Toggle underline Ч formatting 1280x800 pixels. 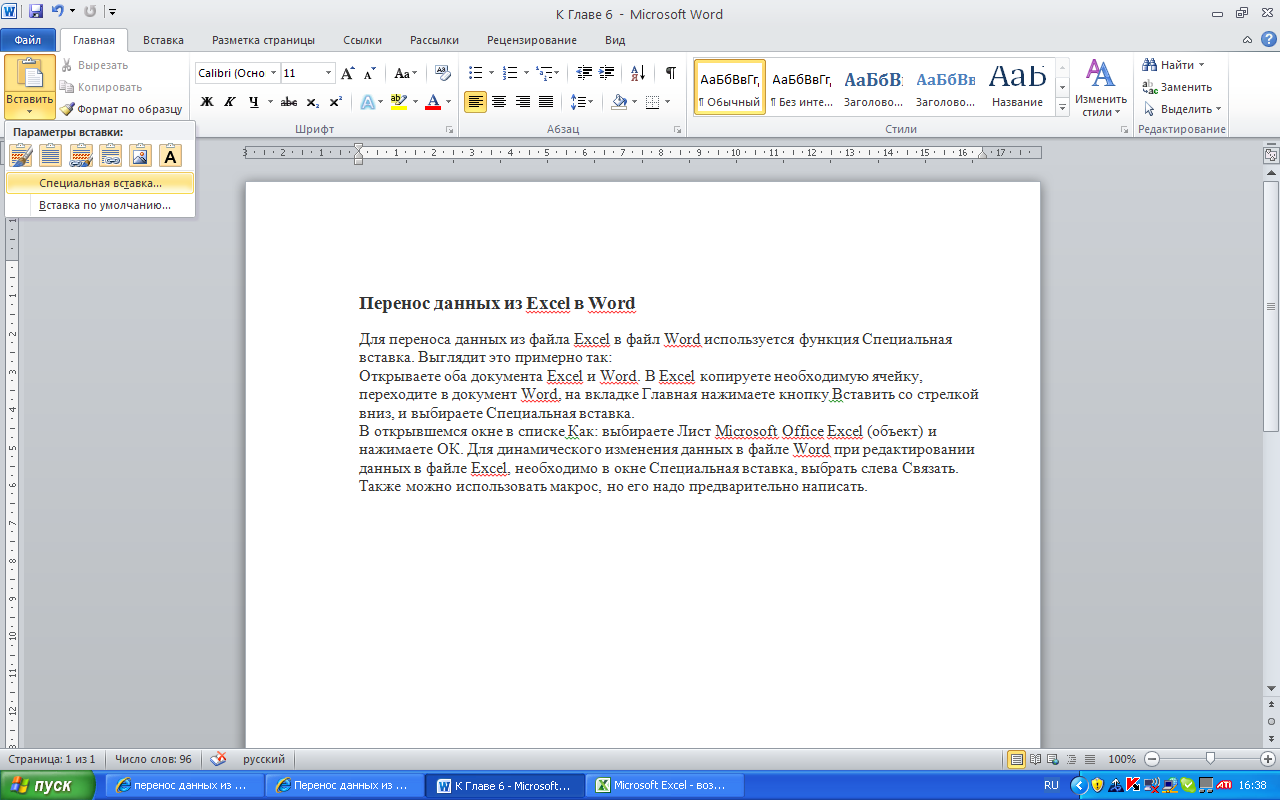(253, 102)
